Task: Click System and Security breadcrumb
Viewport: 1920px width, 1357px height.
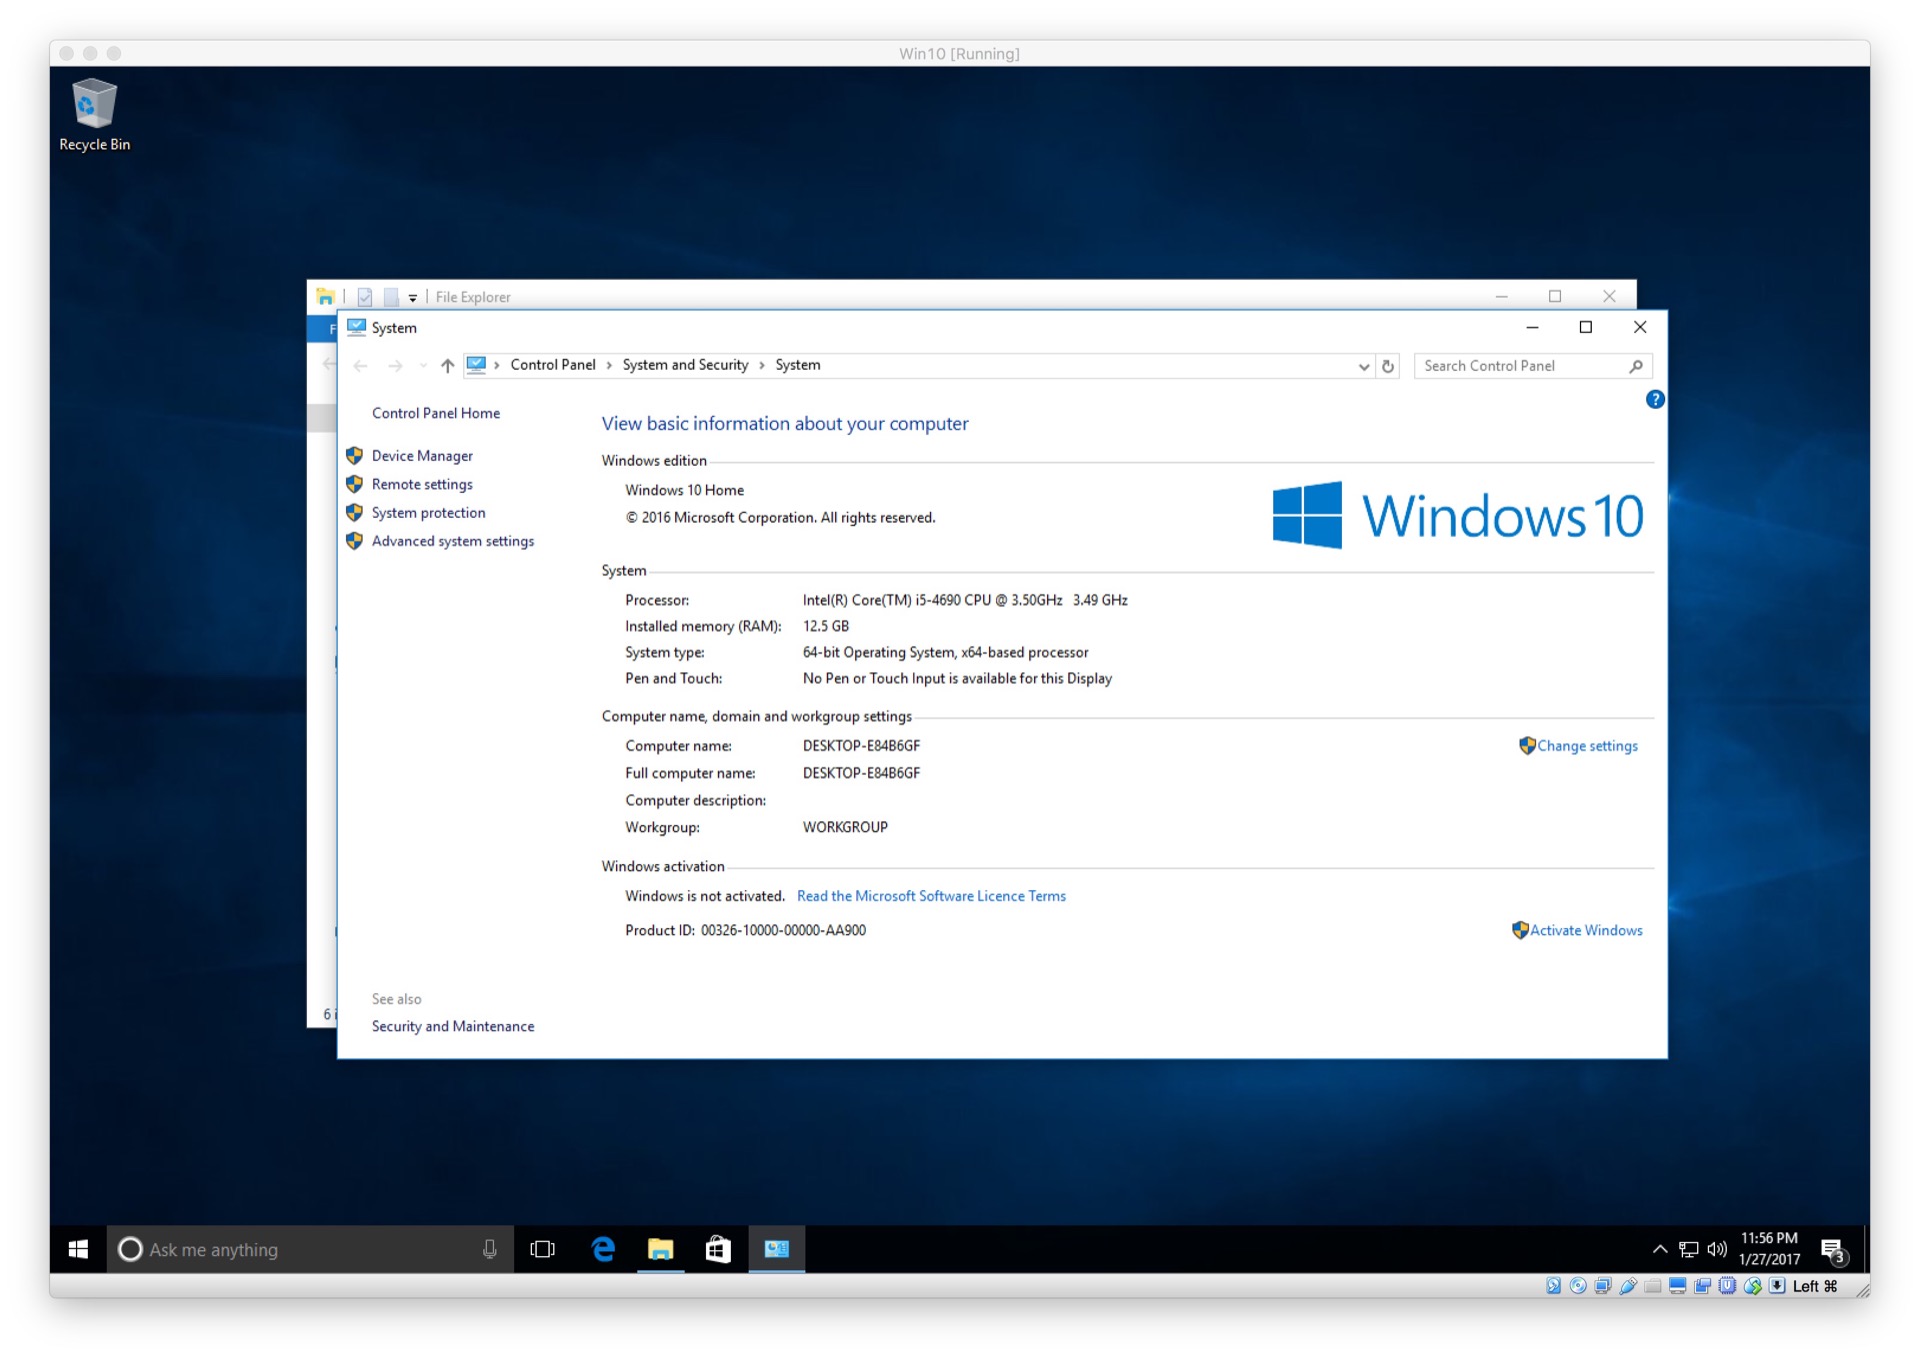Action: pyautogui.click(x=685, y=365)
